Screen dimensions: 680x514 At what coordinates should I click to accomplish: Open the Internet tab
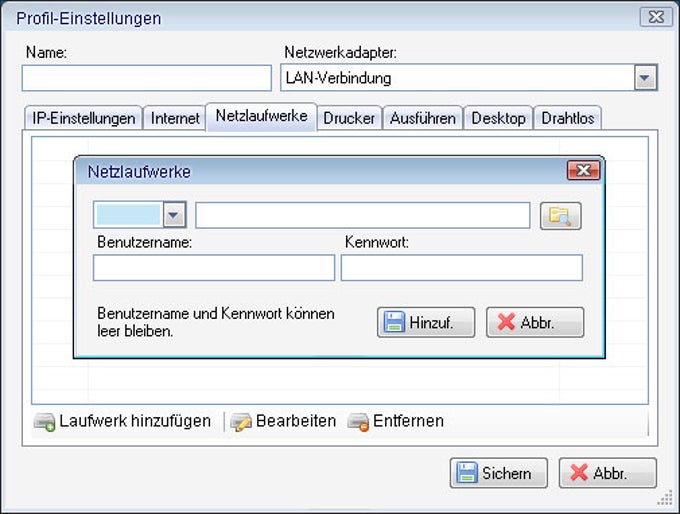coord(175,118)
